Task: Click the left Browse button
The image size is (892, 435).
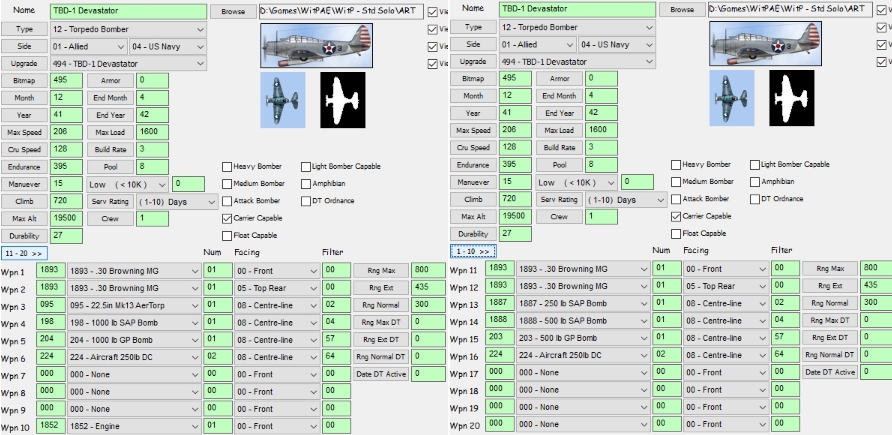Action: [x=233, y=11]
